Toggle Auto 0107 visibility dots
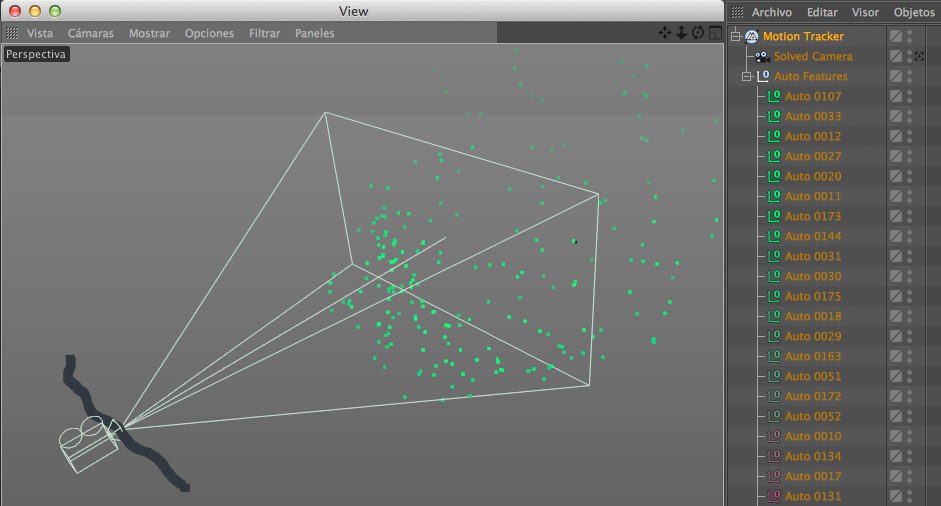The width and height of the screenshot is (941, 506). click(910, 96)
